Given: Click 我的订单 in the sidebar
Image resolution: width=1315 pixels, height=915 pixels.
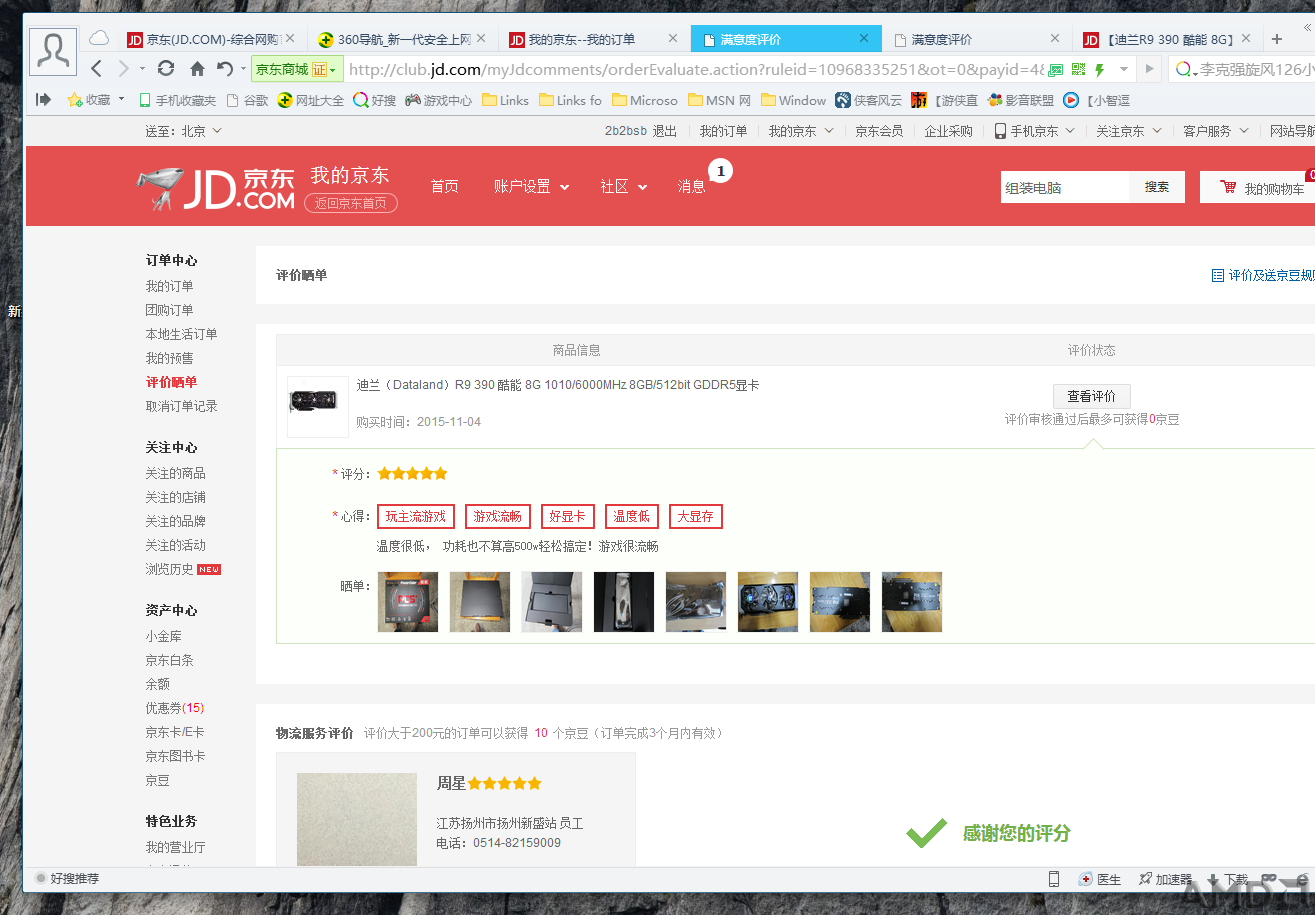Looking at the screenshot, I should [x=169, y=286].
